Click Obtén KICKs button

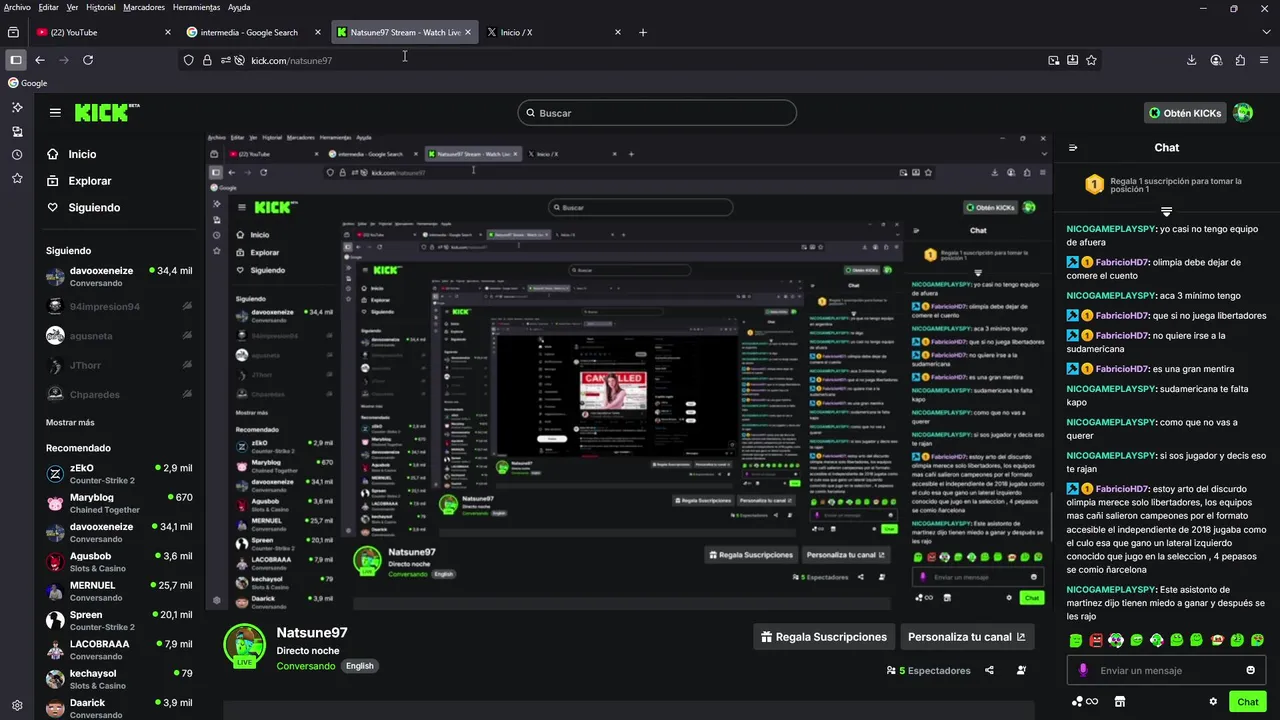1186,113
